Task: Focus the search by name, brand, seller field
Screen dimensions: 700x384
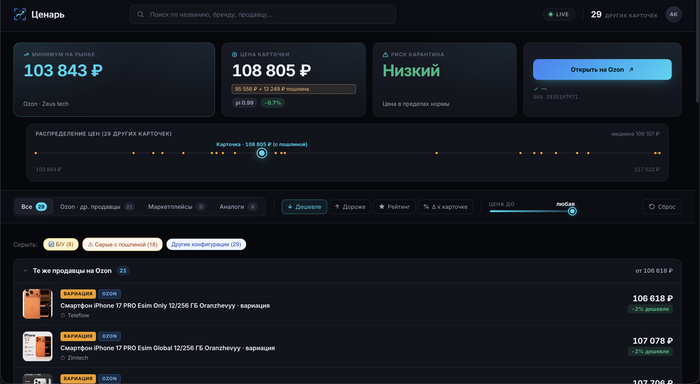Action: click(262, 14)
